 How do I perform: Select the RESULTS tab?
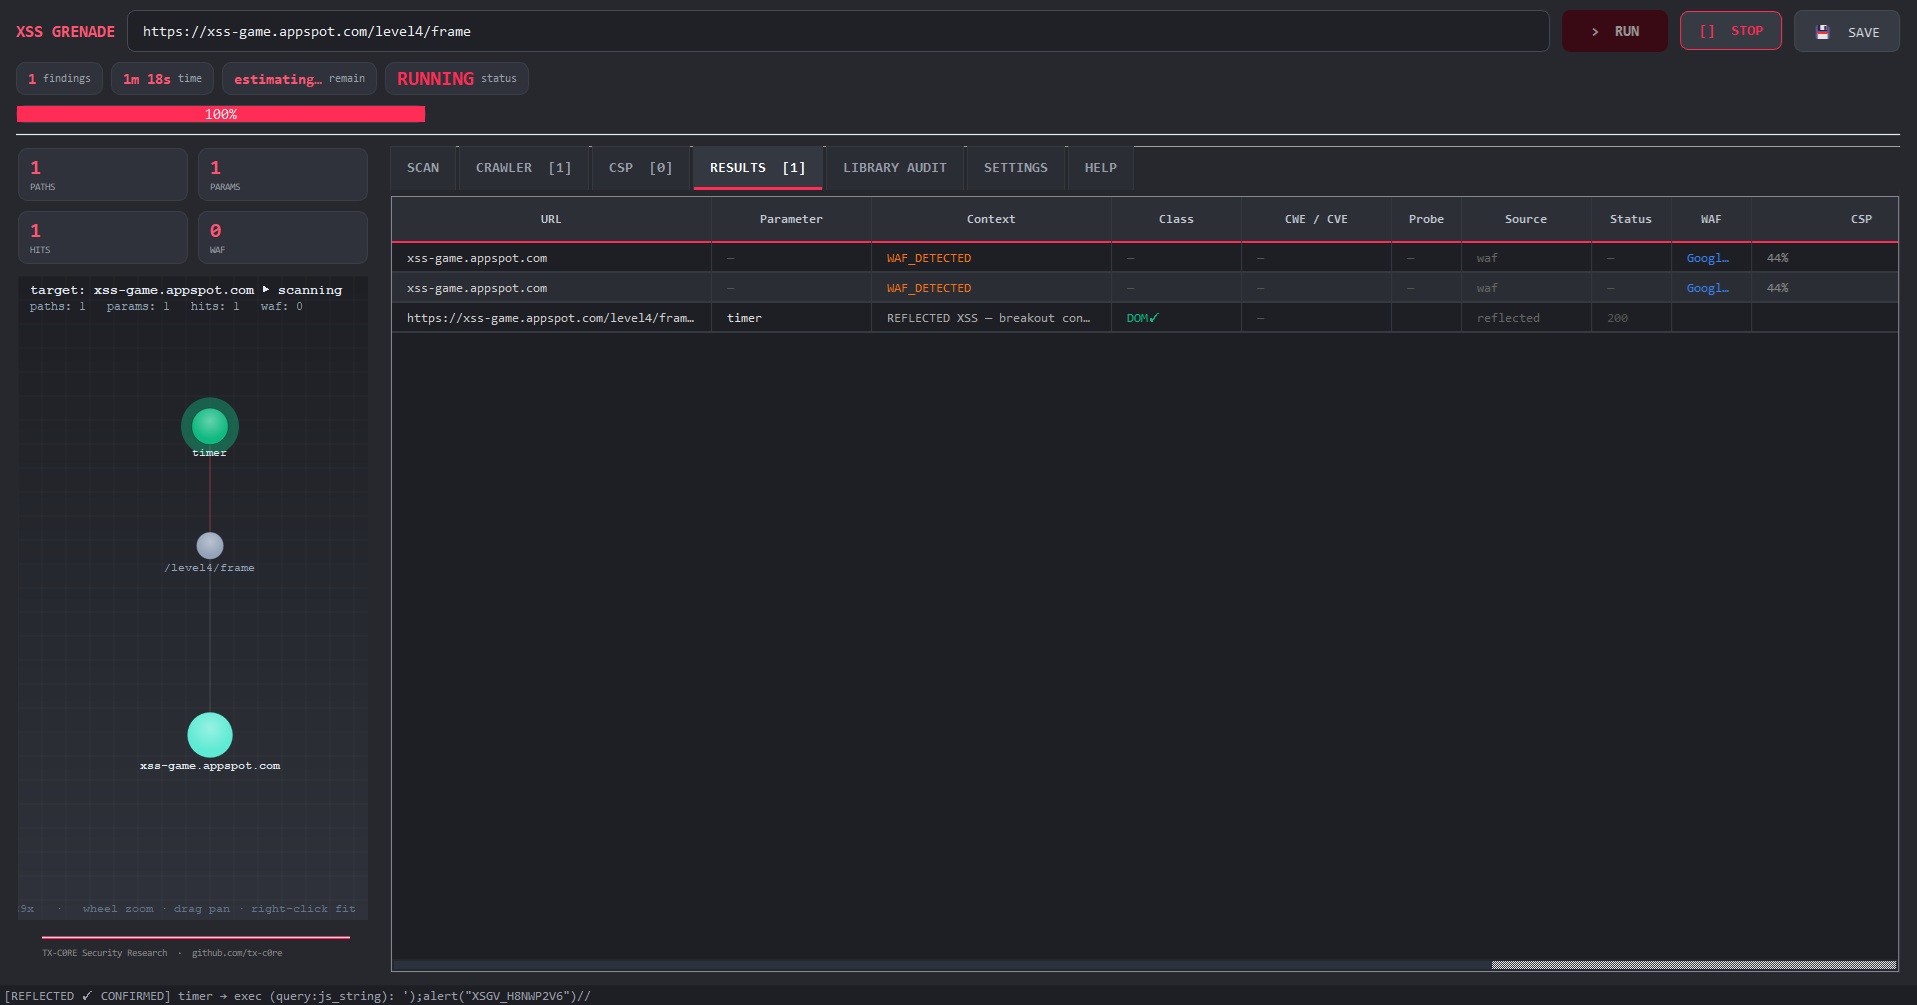click(x=757, y=168)
